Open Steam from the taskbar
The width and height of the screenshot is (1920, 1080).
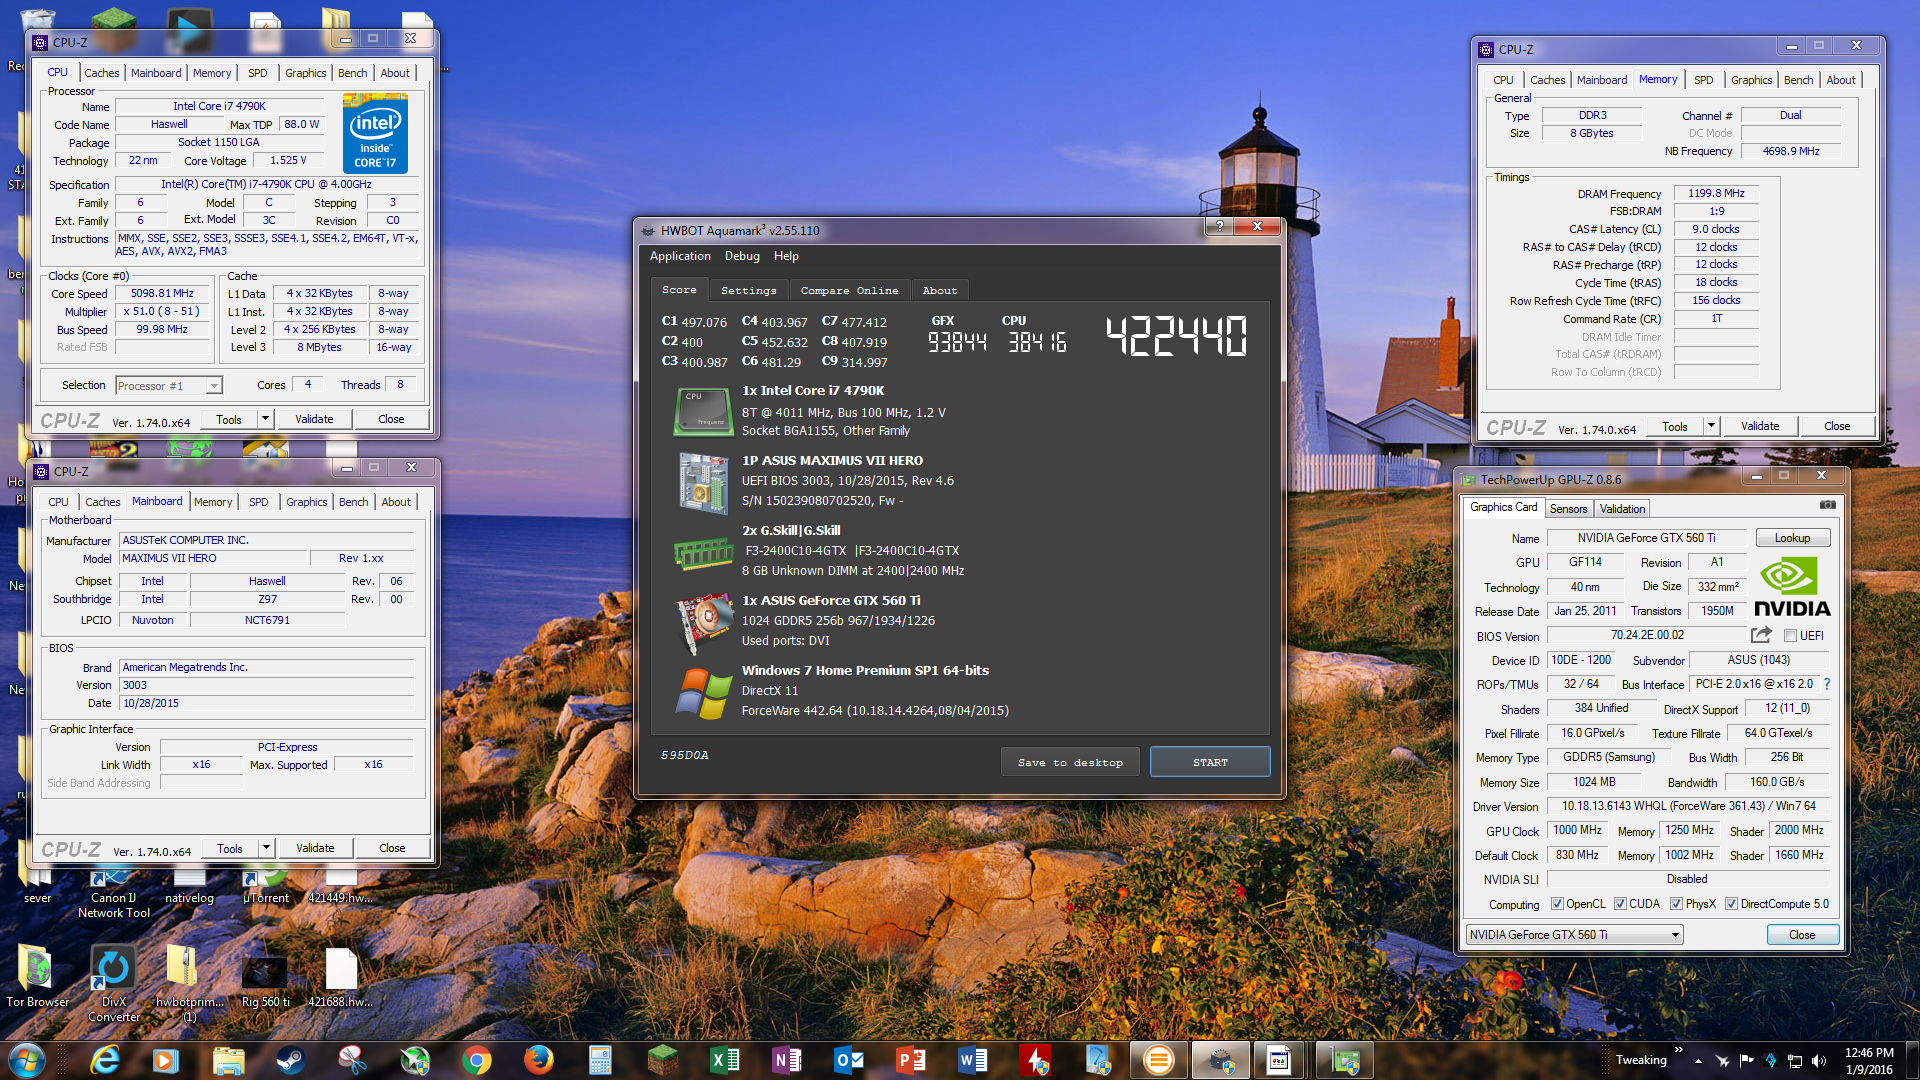pos(291,1060)
